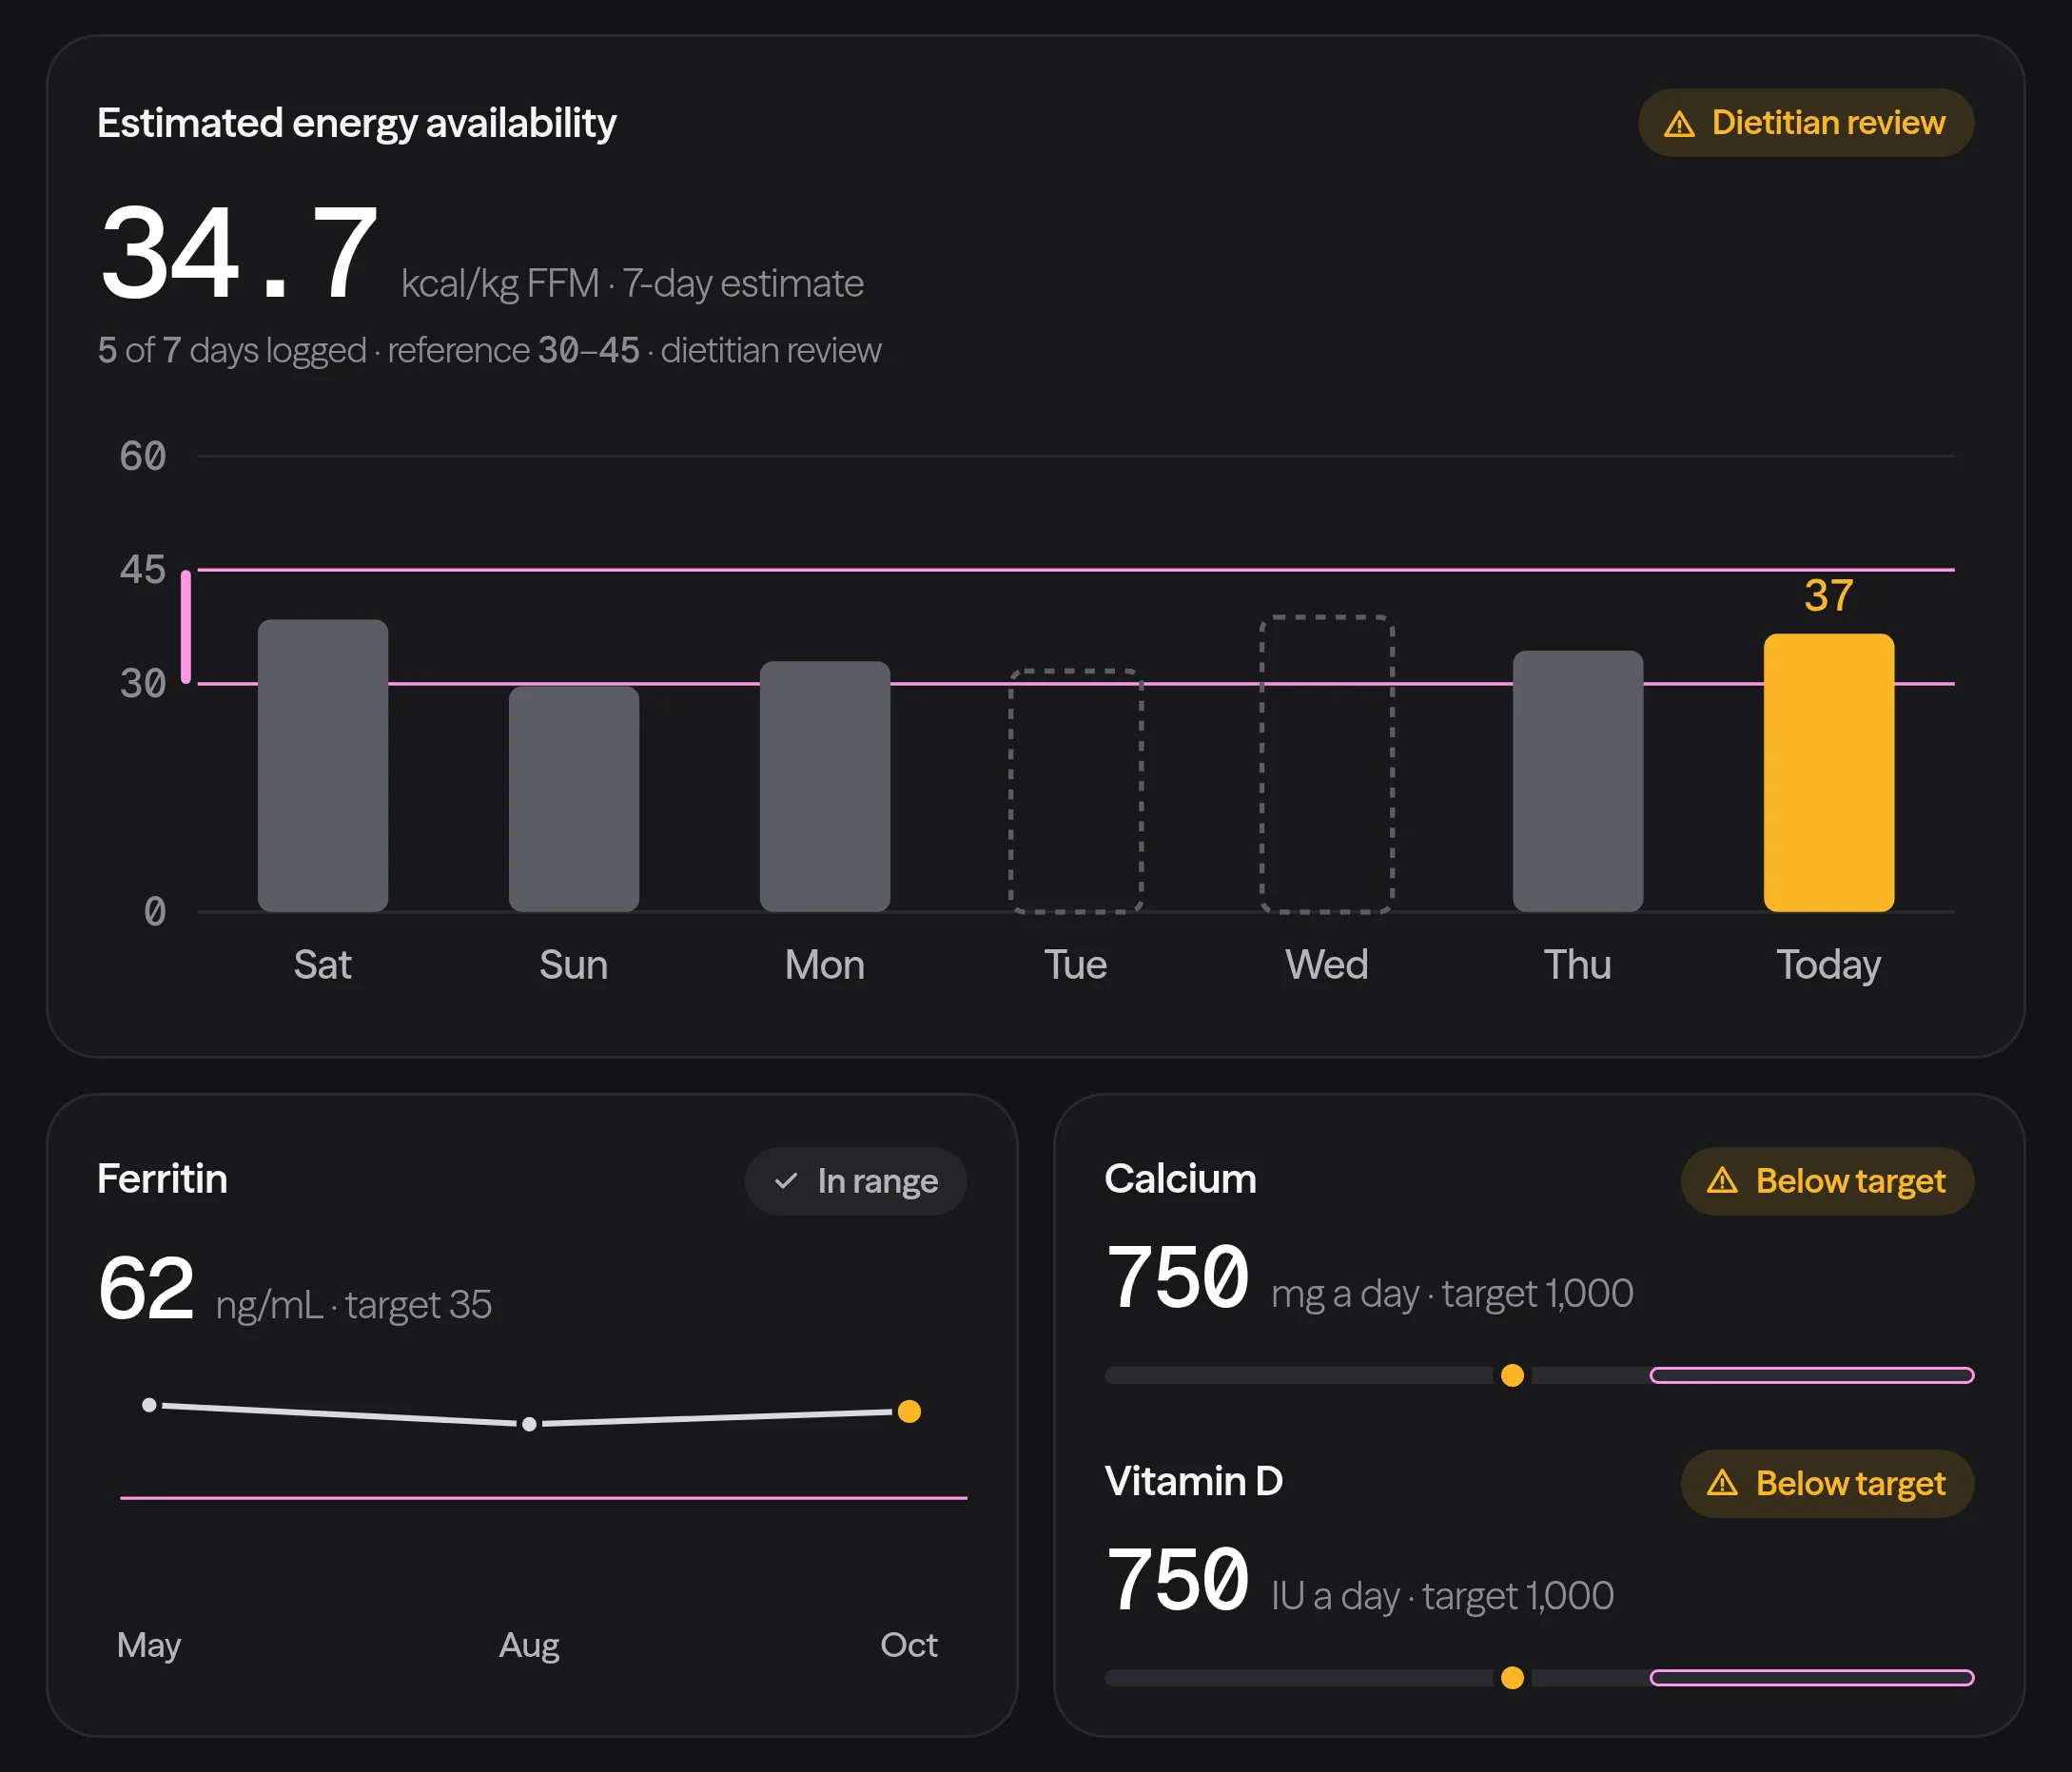2072x1772 pixels.
Task: Click the warning triangle in Vitamin D's badge
Action: coord(1722,1483)
